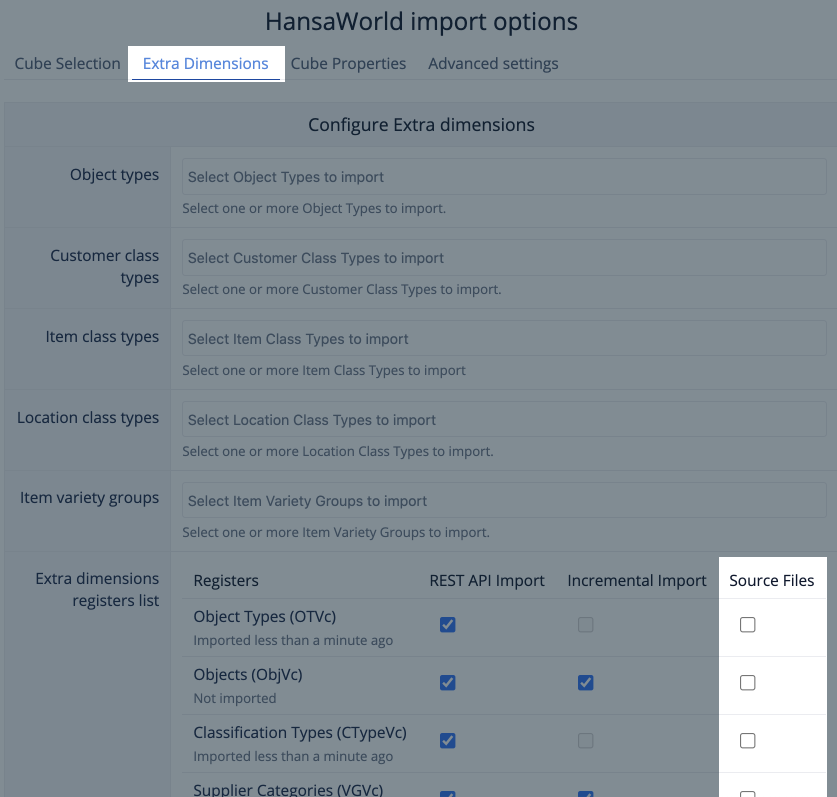Open the Item Variety Groups dropdown
Viewport: 837px width, 797px height.
(x=504, y=501)
